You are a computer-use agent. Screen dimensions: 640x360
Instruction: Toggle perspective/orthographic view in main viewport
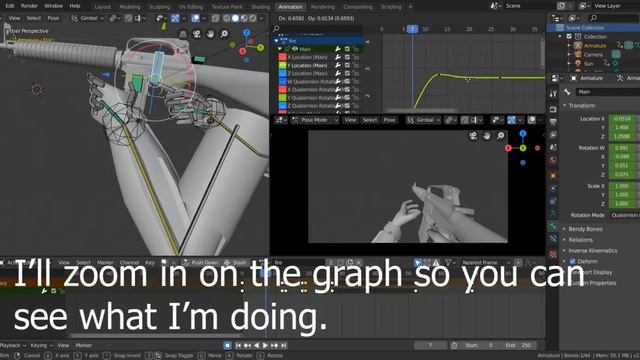(x=183, y=34)
